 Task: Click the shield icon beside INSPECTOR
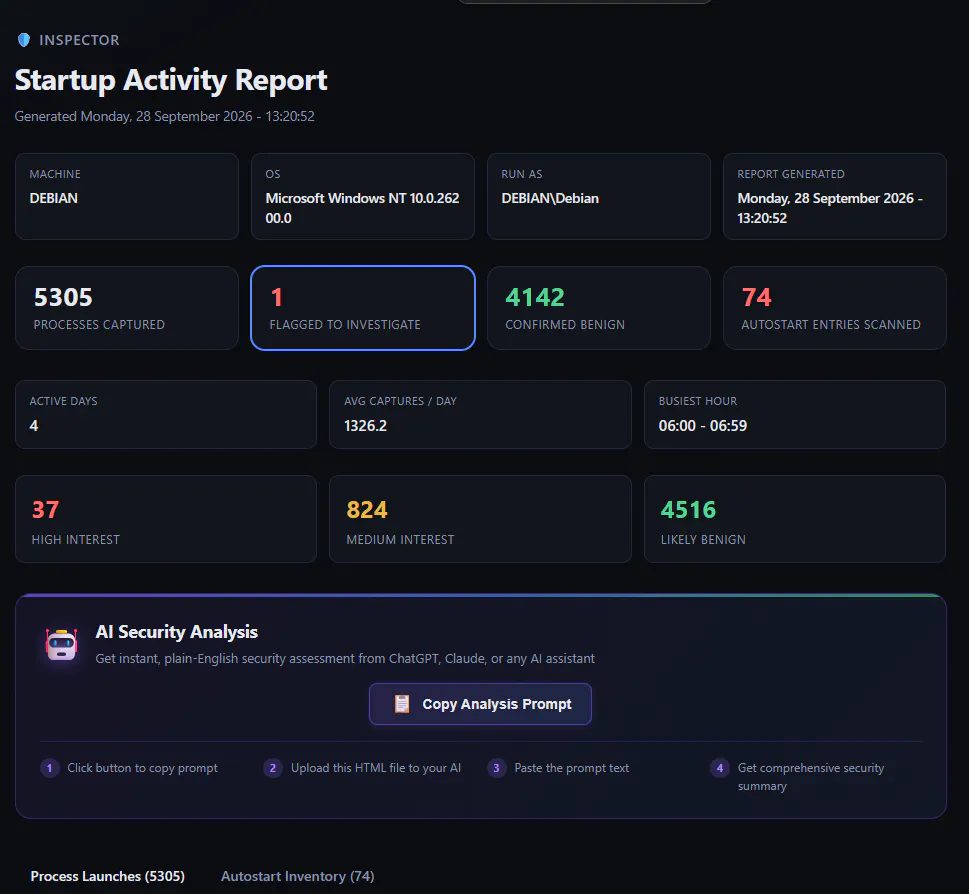tap(24, 40)
